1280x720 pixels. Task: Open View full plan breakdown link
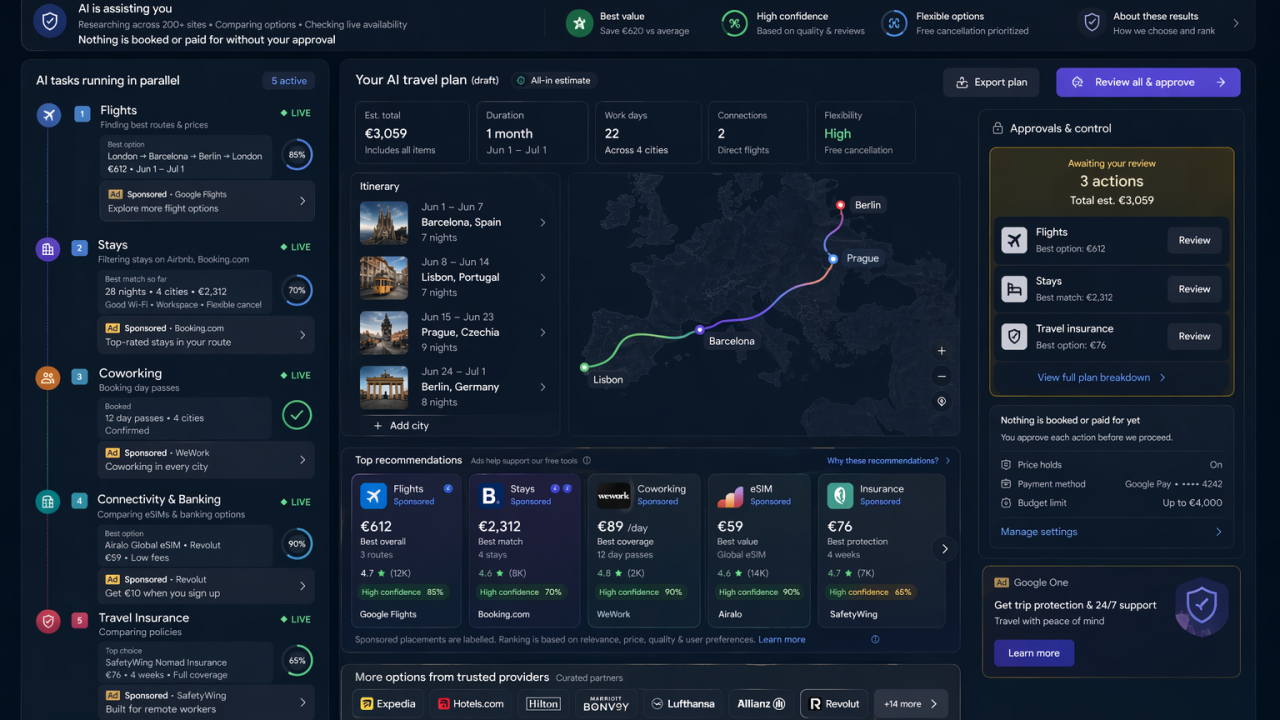click(x=1101, y=378)
